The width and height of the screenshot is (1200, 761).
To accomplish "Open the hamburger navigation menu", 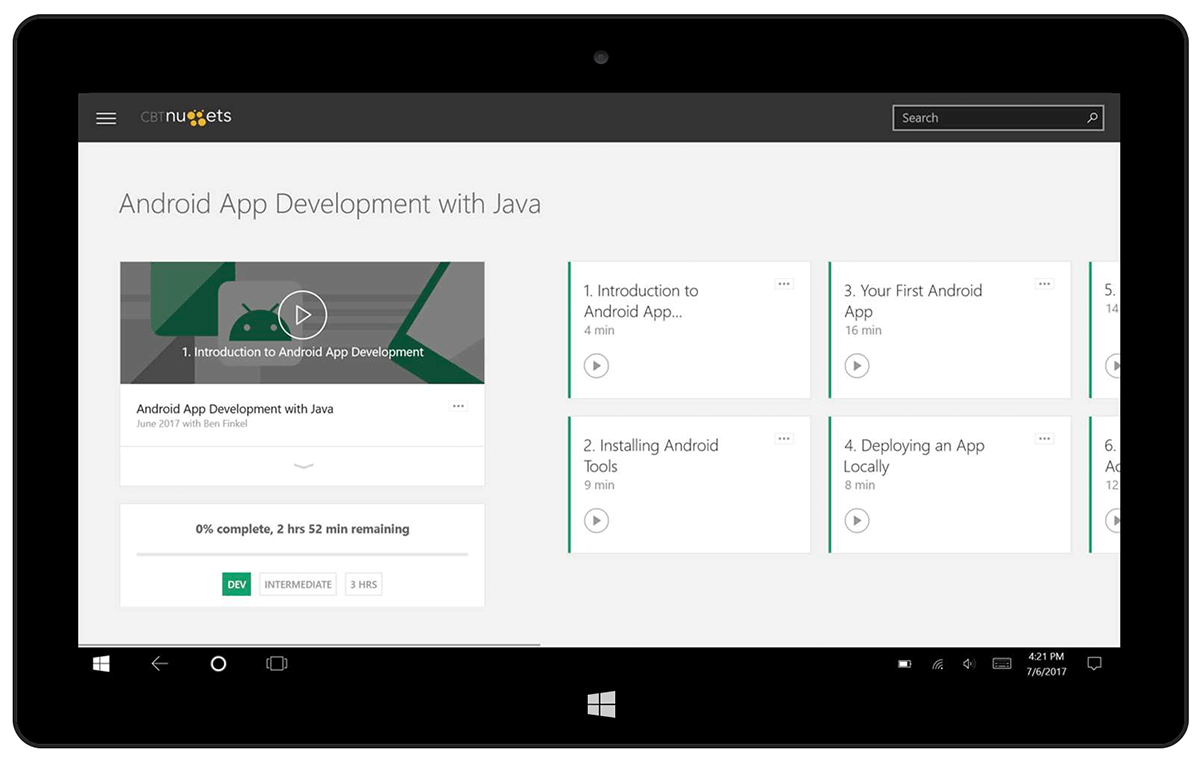I will click(x=106, y=118).
